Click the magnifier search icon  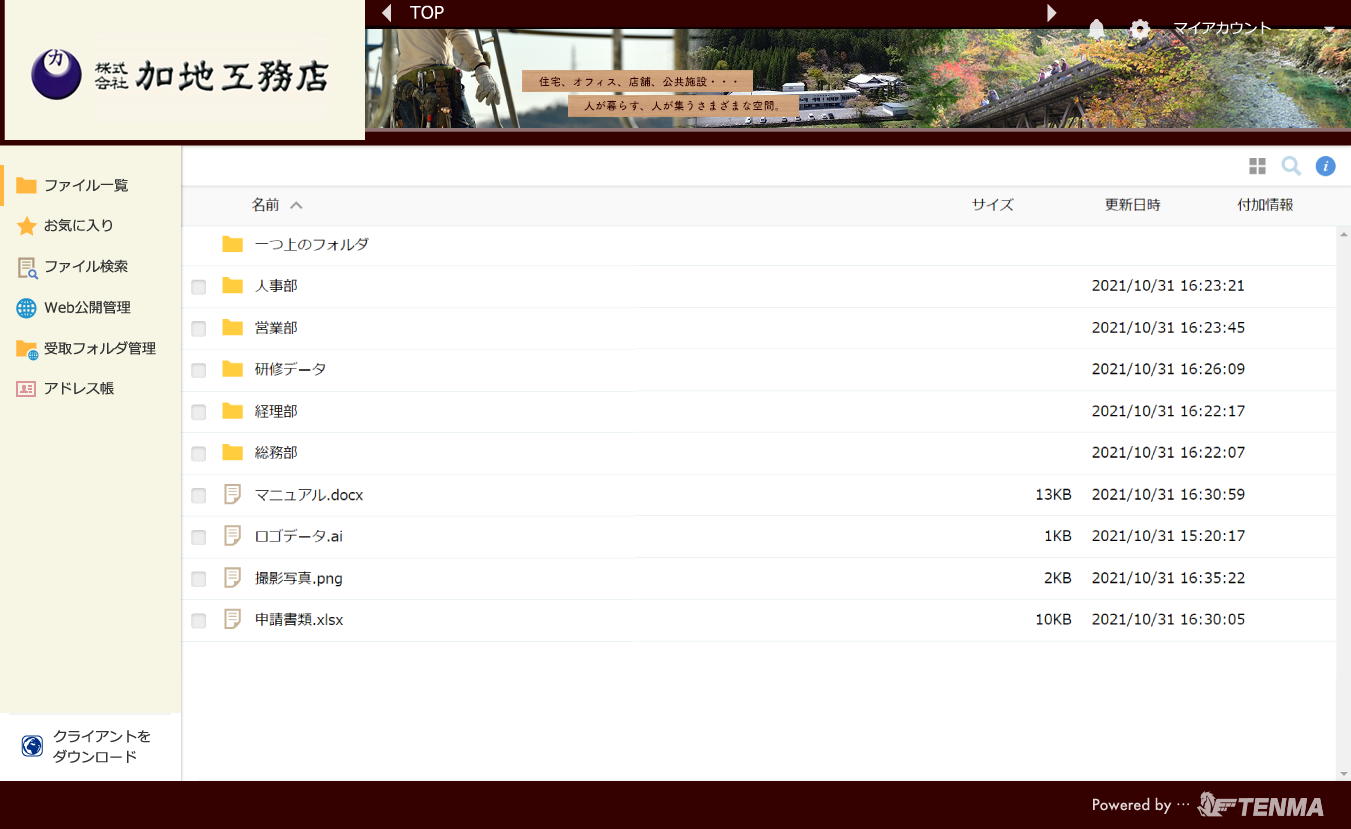pyautogui.click(x=1291, y=166)
